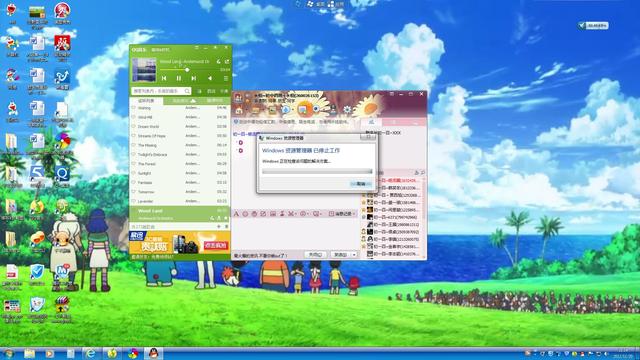Open File Explorer from the taskbar
The height and width of the screenshot is (360, 640).
29,353
